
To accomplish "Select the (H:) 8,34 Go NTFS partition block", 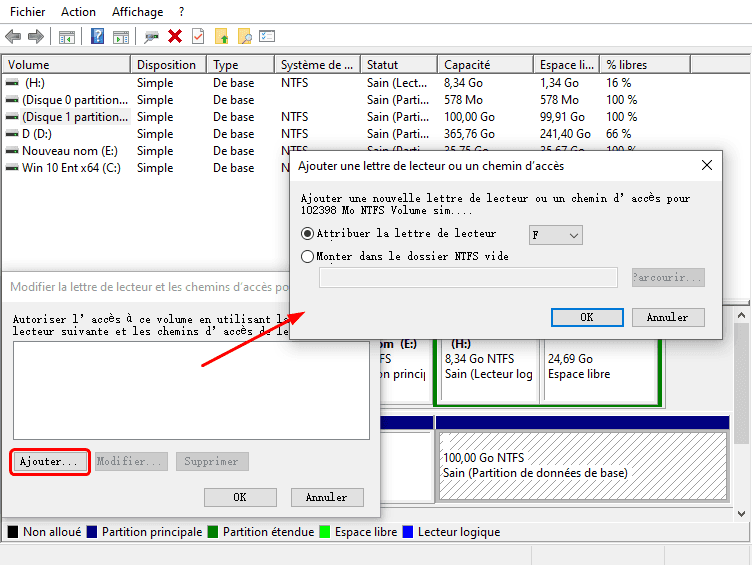I will click(489, 369).
